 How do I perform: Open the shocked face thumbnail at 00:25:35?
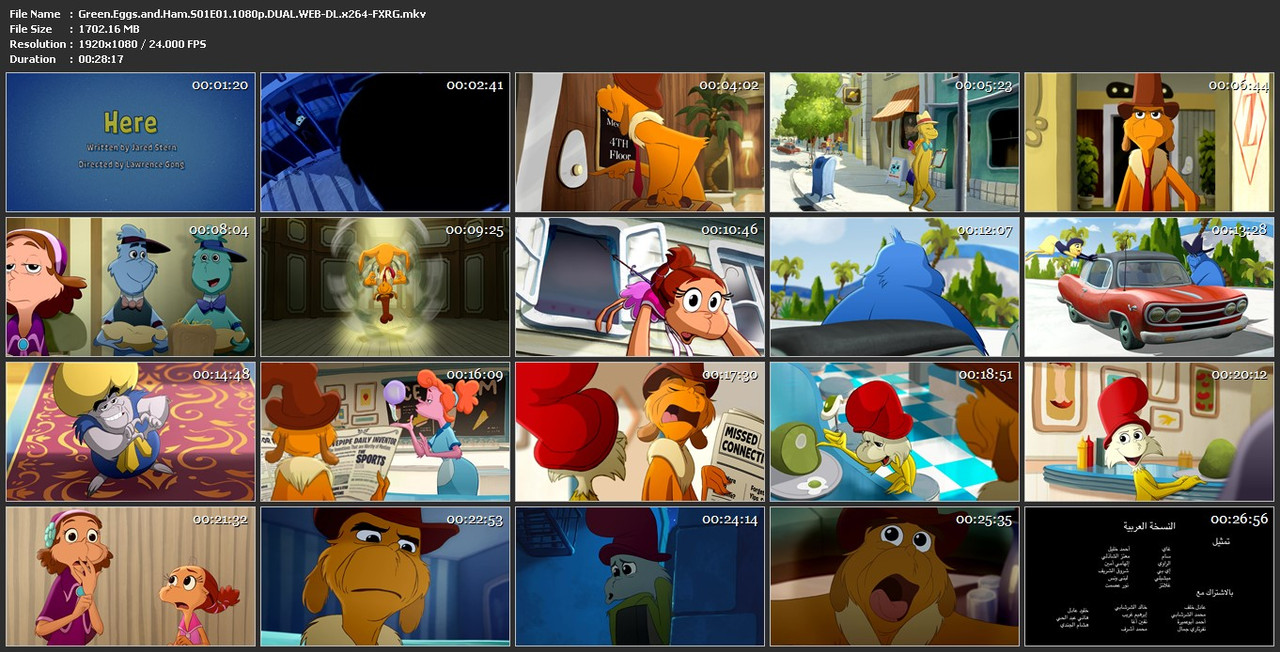point(895,577)
